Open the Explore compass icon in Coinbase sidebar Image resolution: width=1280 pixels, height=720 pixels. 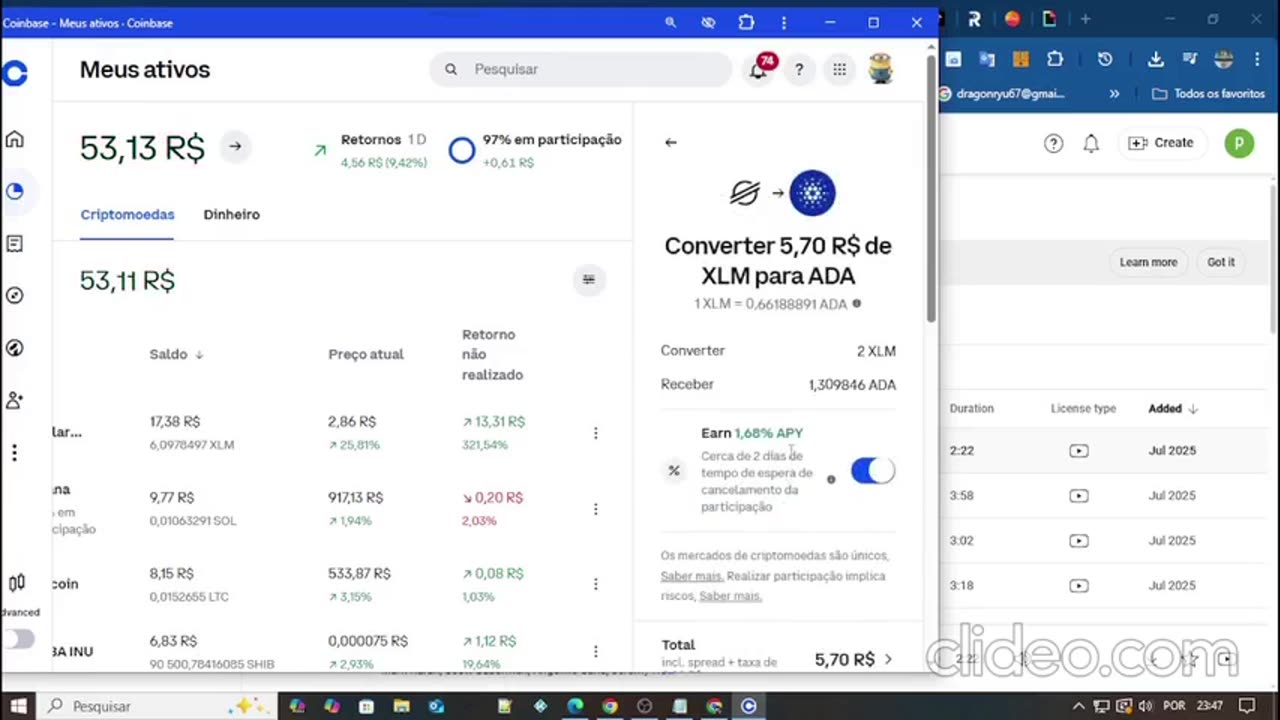pyautogui.click(x=15, y=296)
